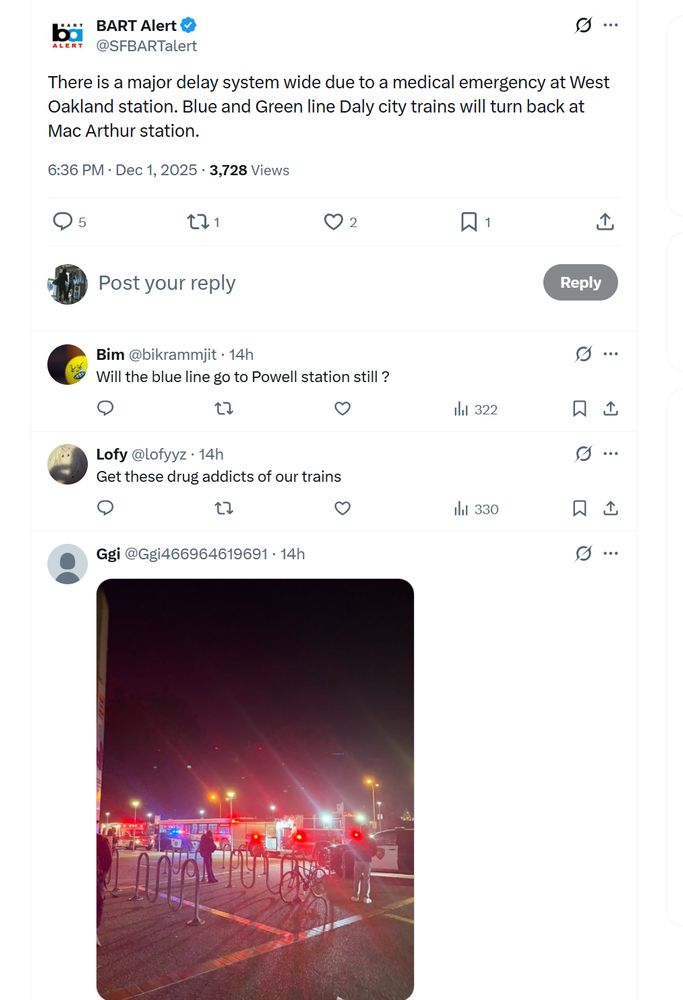Open Ggi's emergency lights photo
Image resolution: width=683 pixels, height=1000 pixels.
pos(255,789)
